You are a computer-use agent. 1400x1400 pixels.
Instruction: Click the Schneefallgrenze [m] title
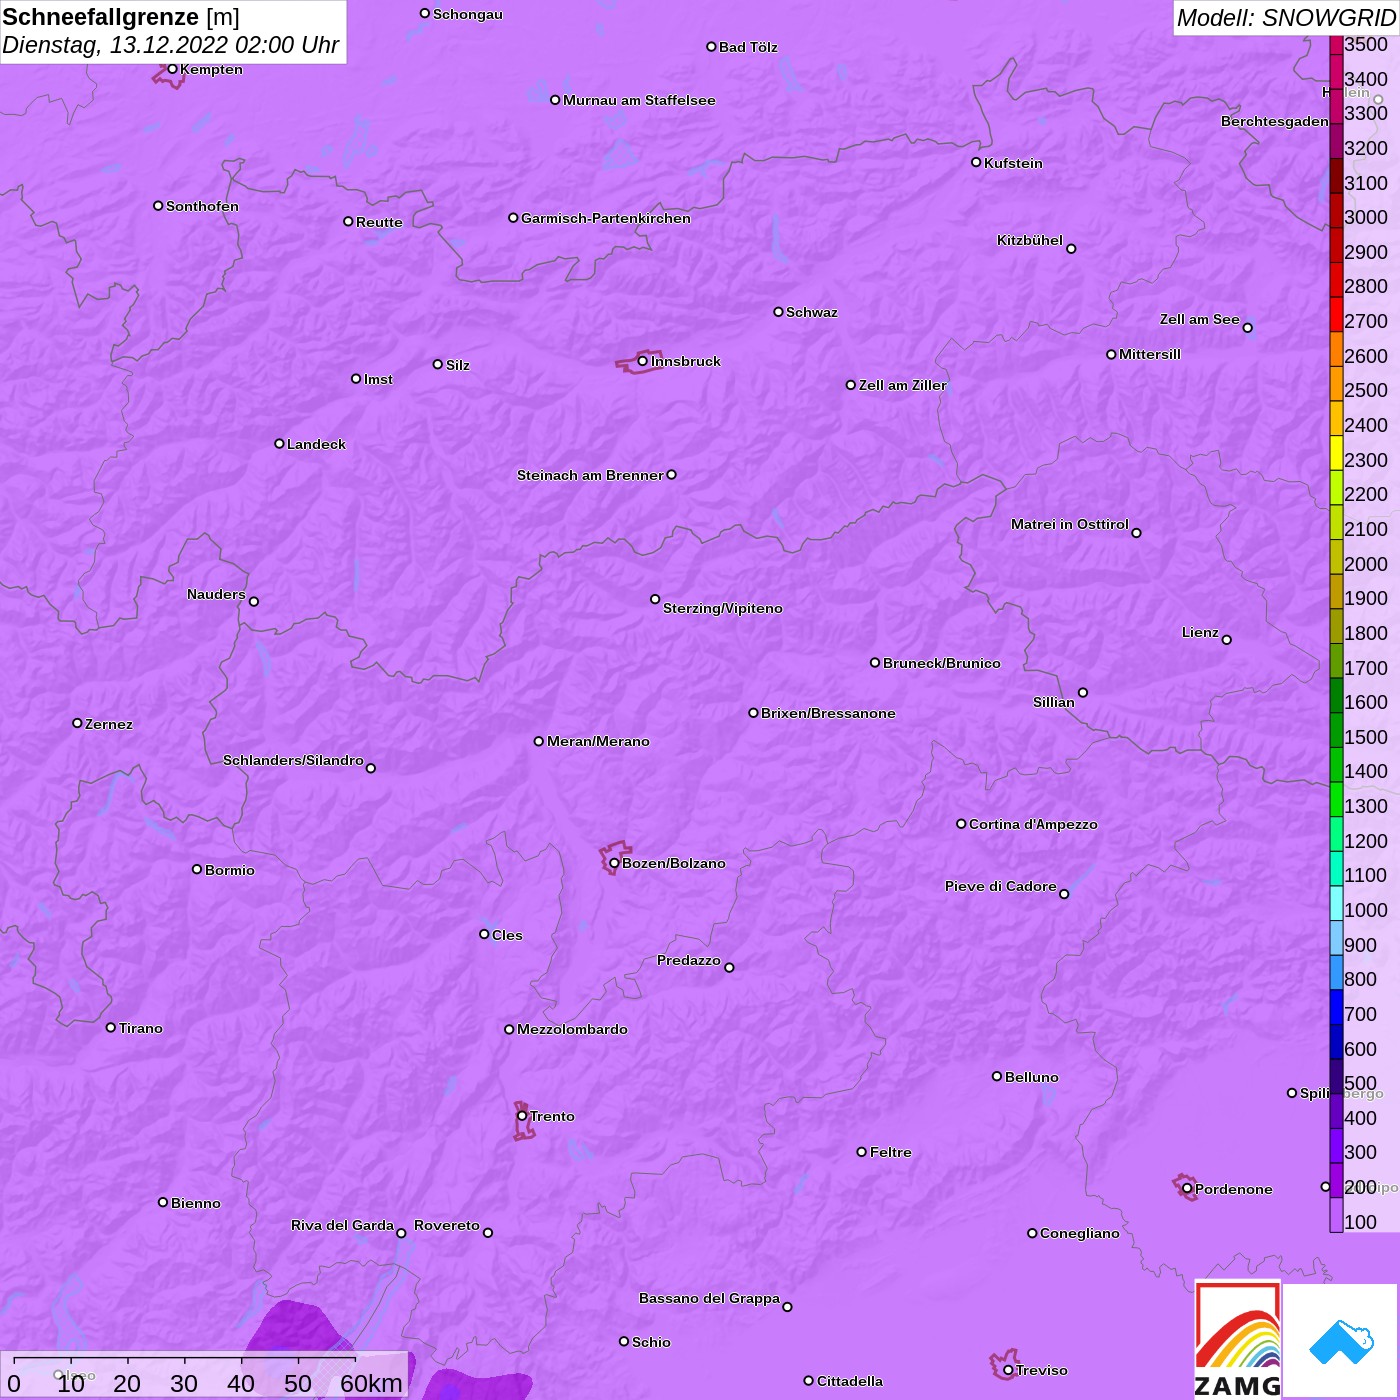tap(121, 18)
